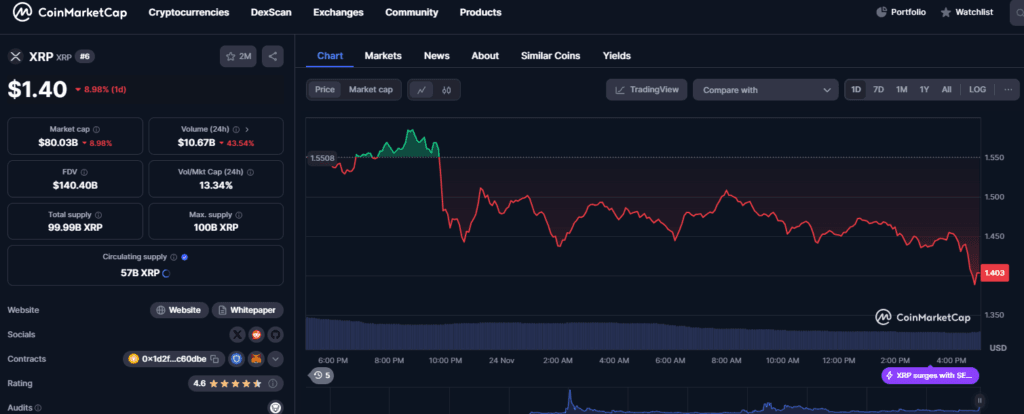Select the line chart style icon
The height and width of the screenshot is (414, 1024).
[x=421, y=90]
